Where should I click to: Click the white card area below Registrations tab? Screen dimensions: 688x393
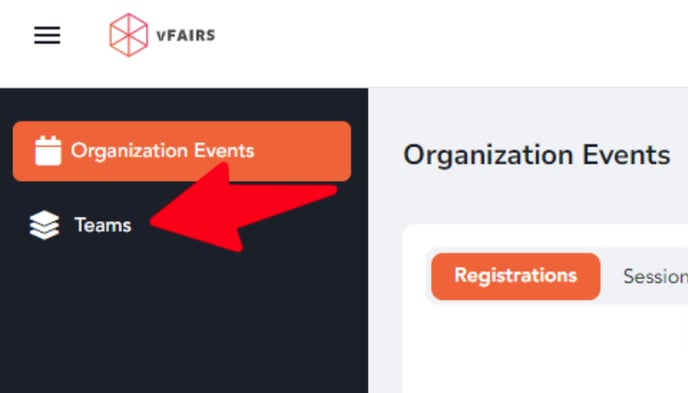544,351
